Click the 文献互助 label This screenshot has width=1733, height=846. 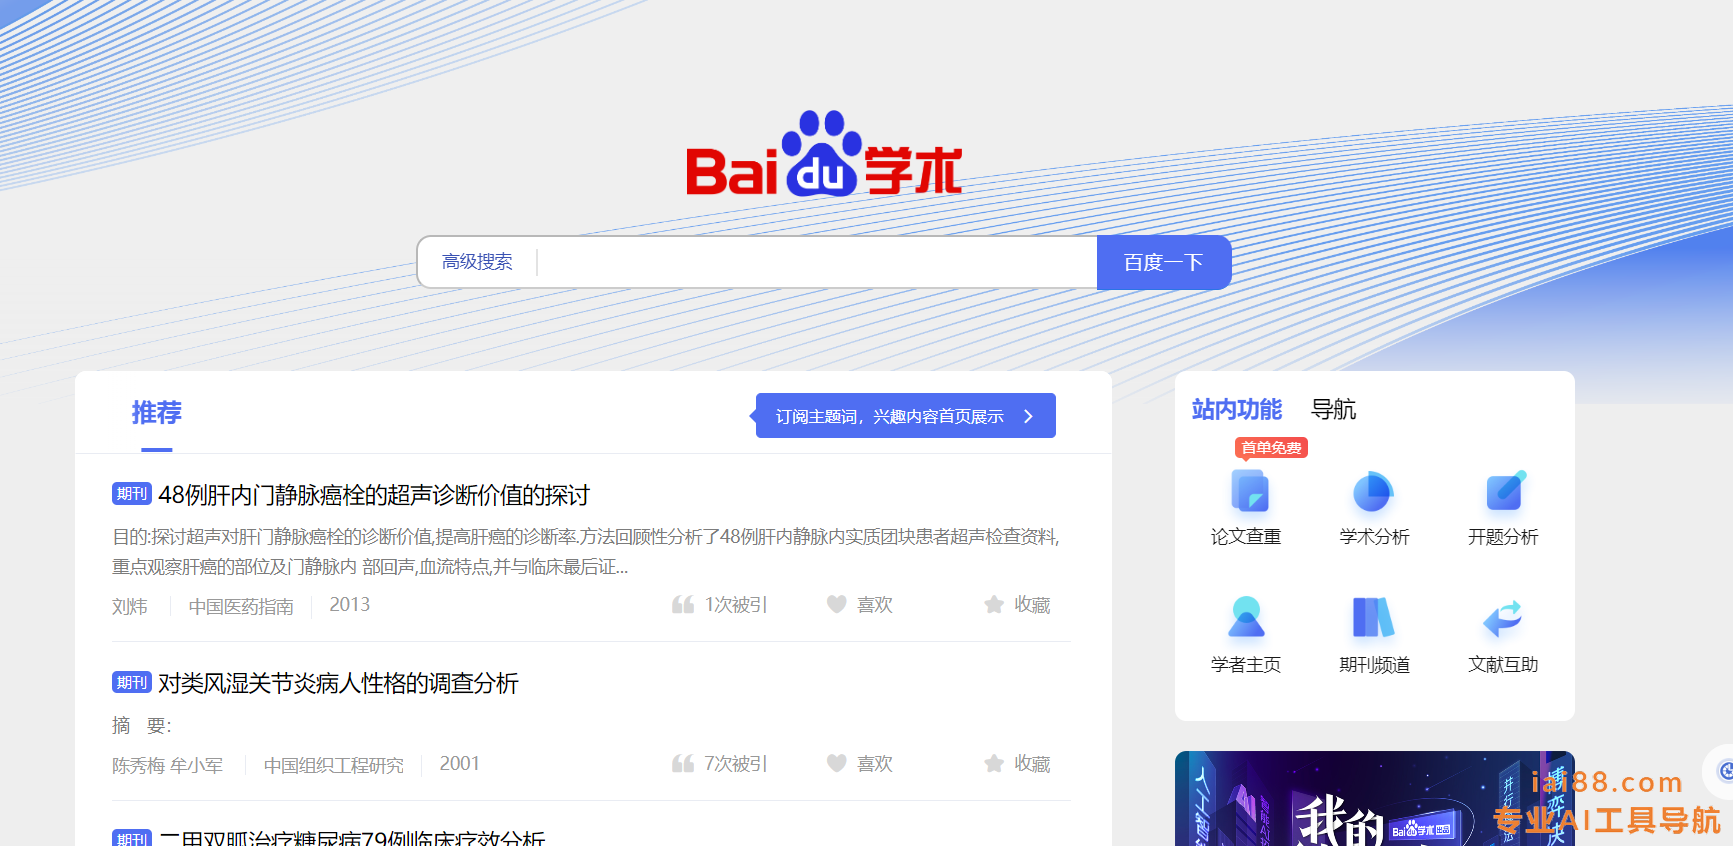pos(1503,665)
